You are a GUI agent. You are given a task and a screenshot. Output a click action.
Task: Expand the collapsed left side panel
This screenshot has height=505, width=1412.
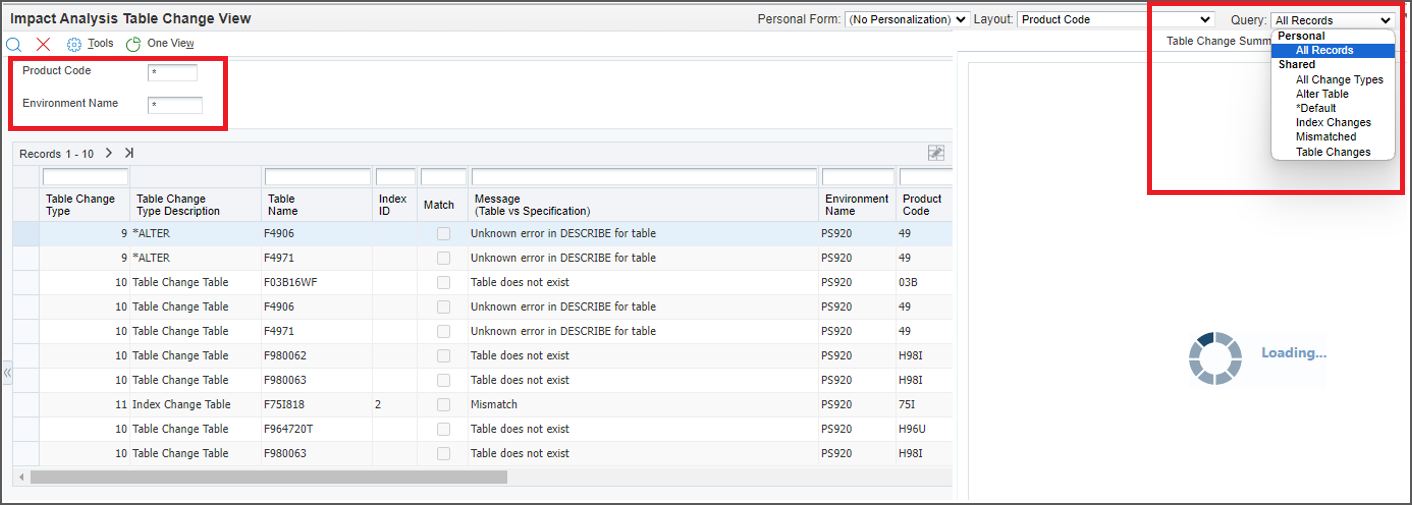pyautogui.click(x=7, y=373)
